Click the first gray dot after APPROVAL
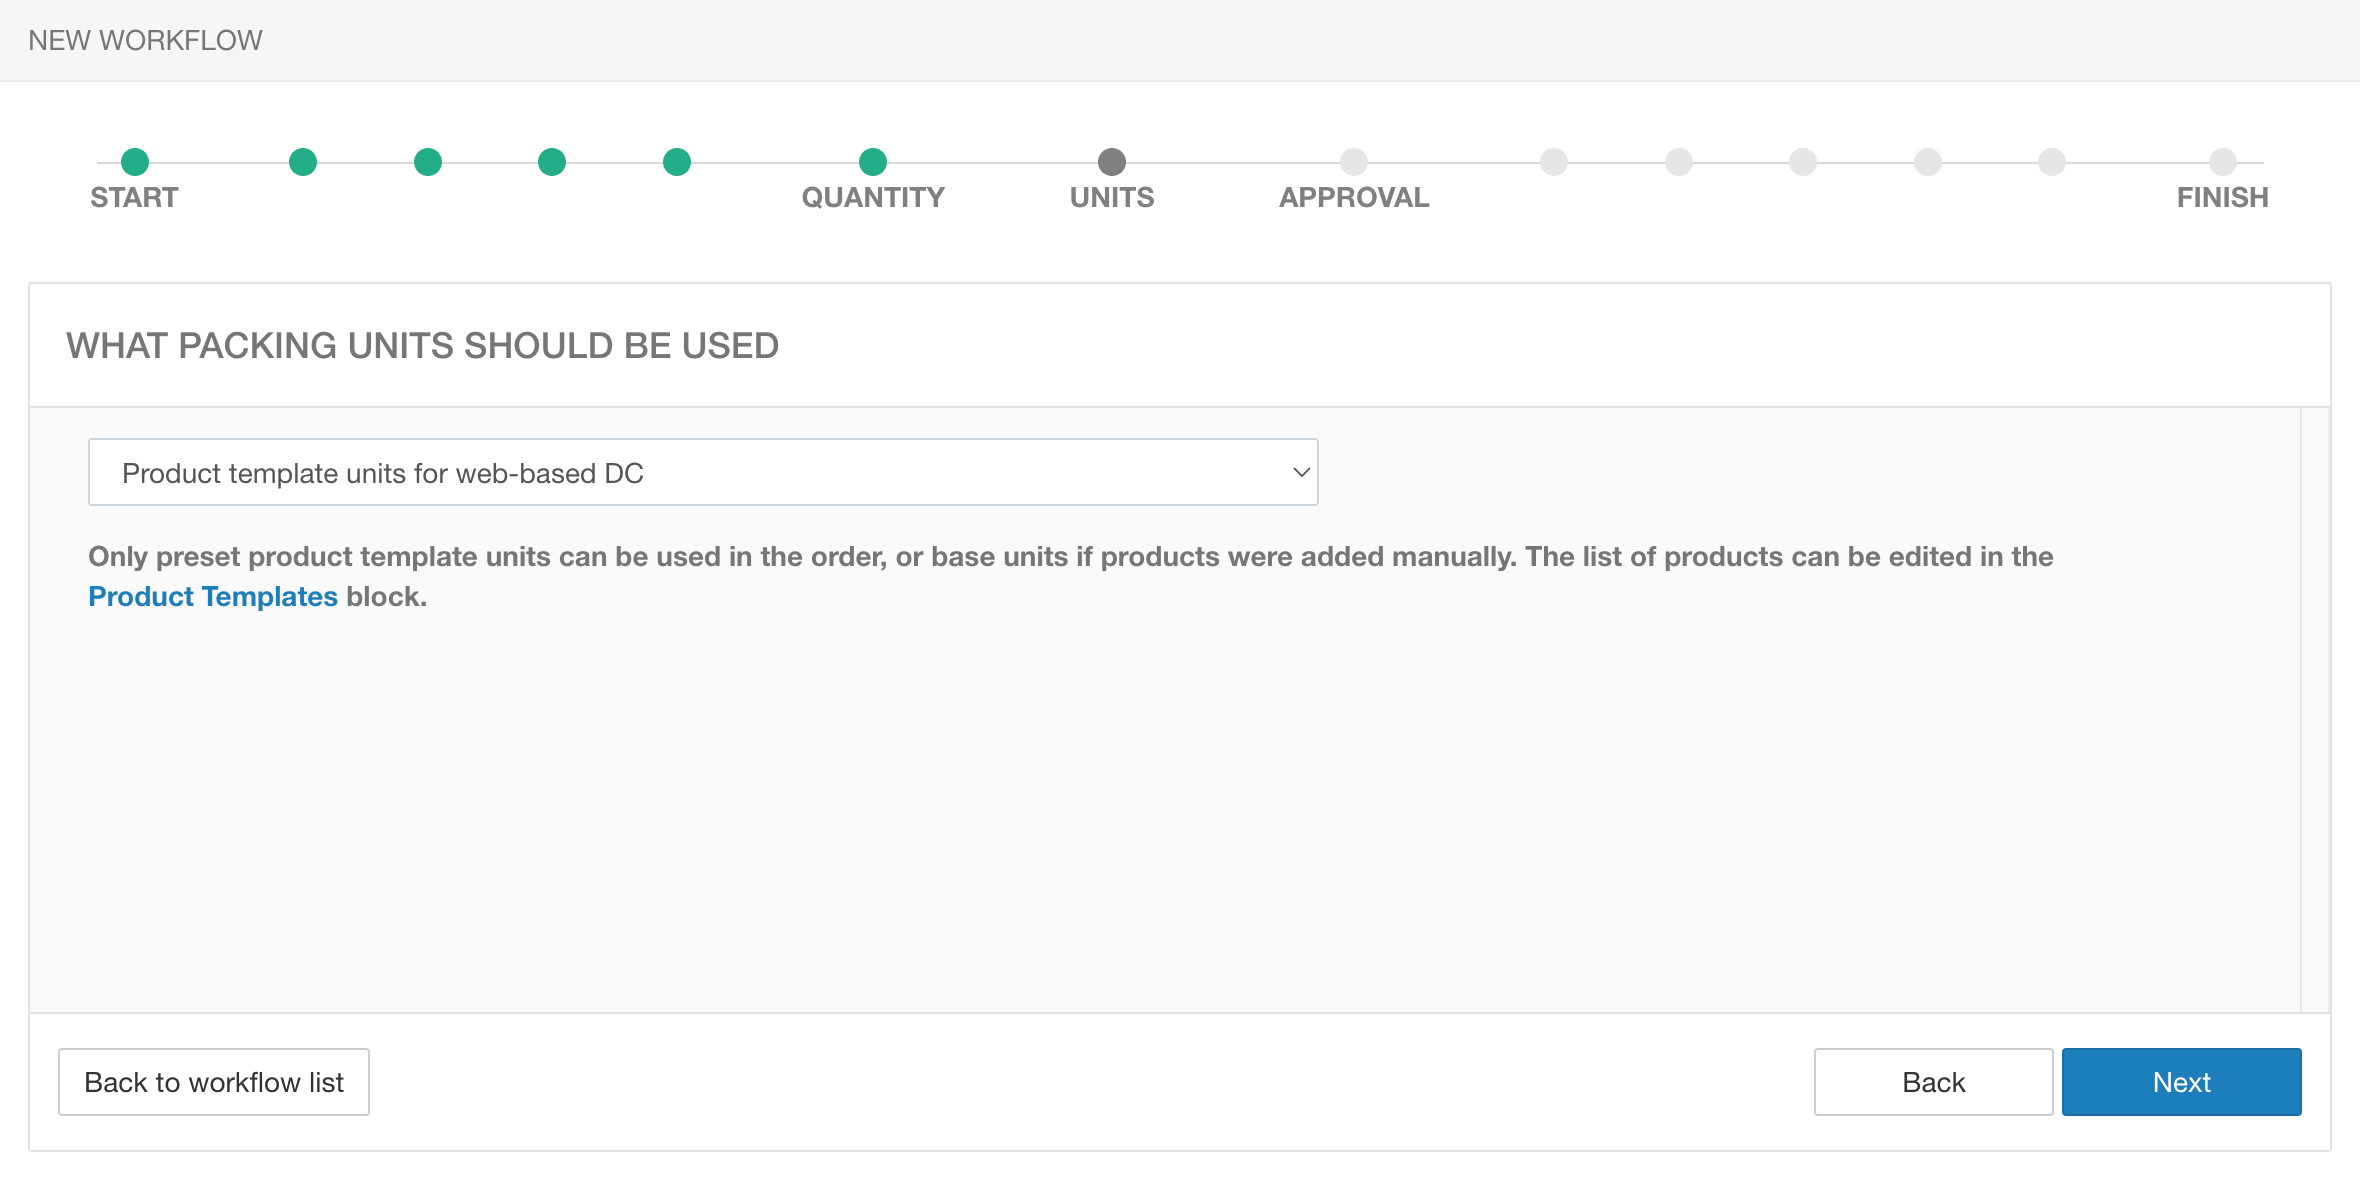The width and height of the screenshot is (2360, 1178). point(1554,162)
